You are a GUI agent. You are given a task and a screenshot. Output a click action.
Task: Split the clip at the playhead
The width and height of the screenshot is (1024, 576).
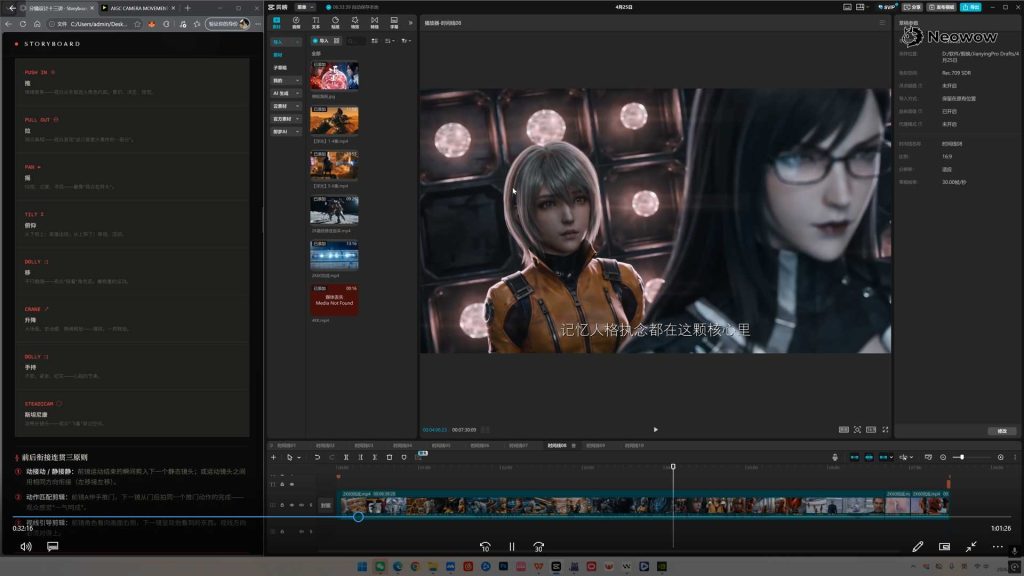346,457
